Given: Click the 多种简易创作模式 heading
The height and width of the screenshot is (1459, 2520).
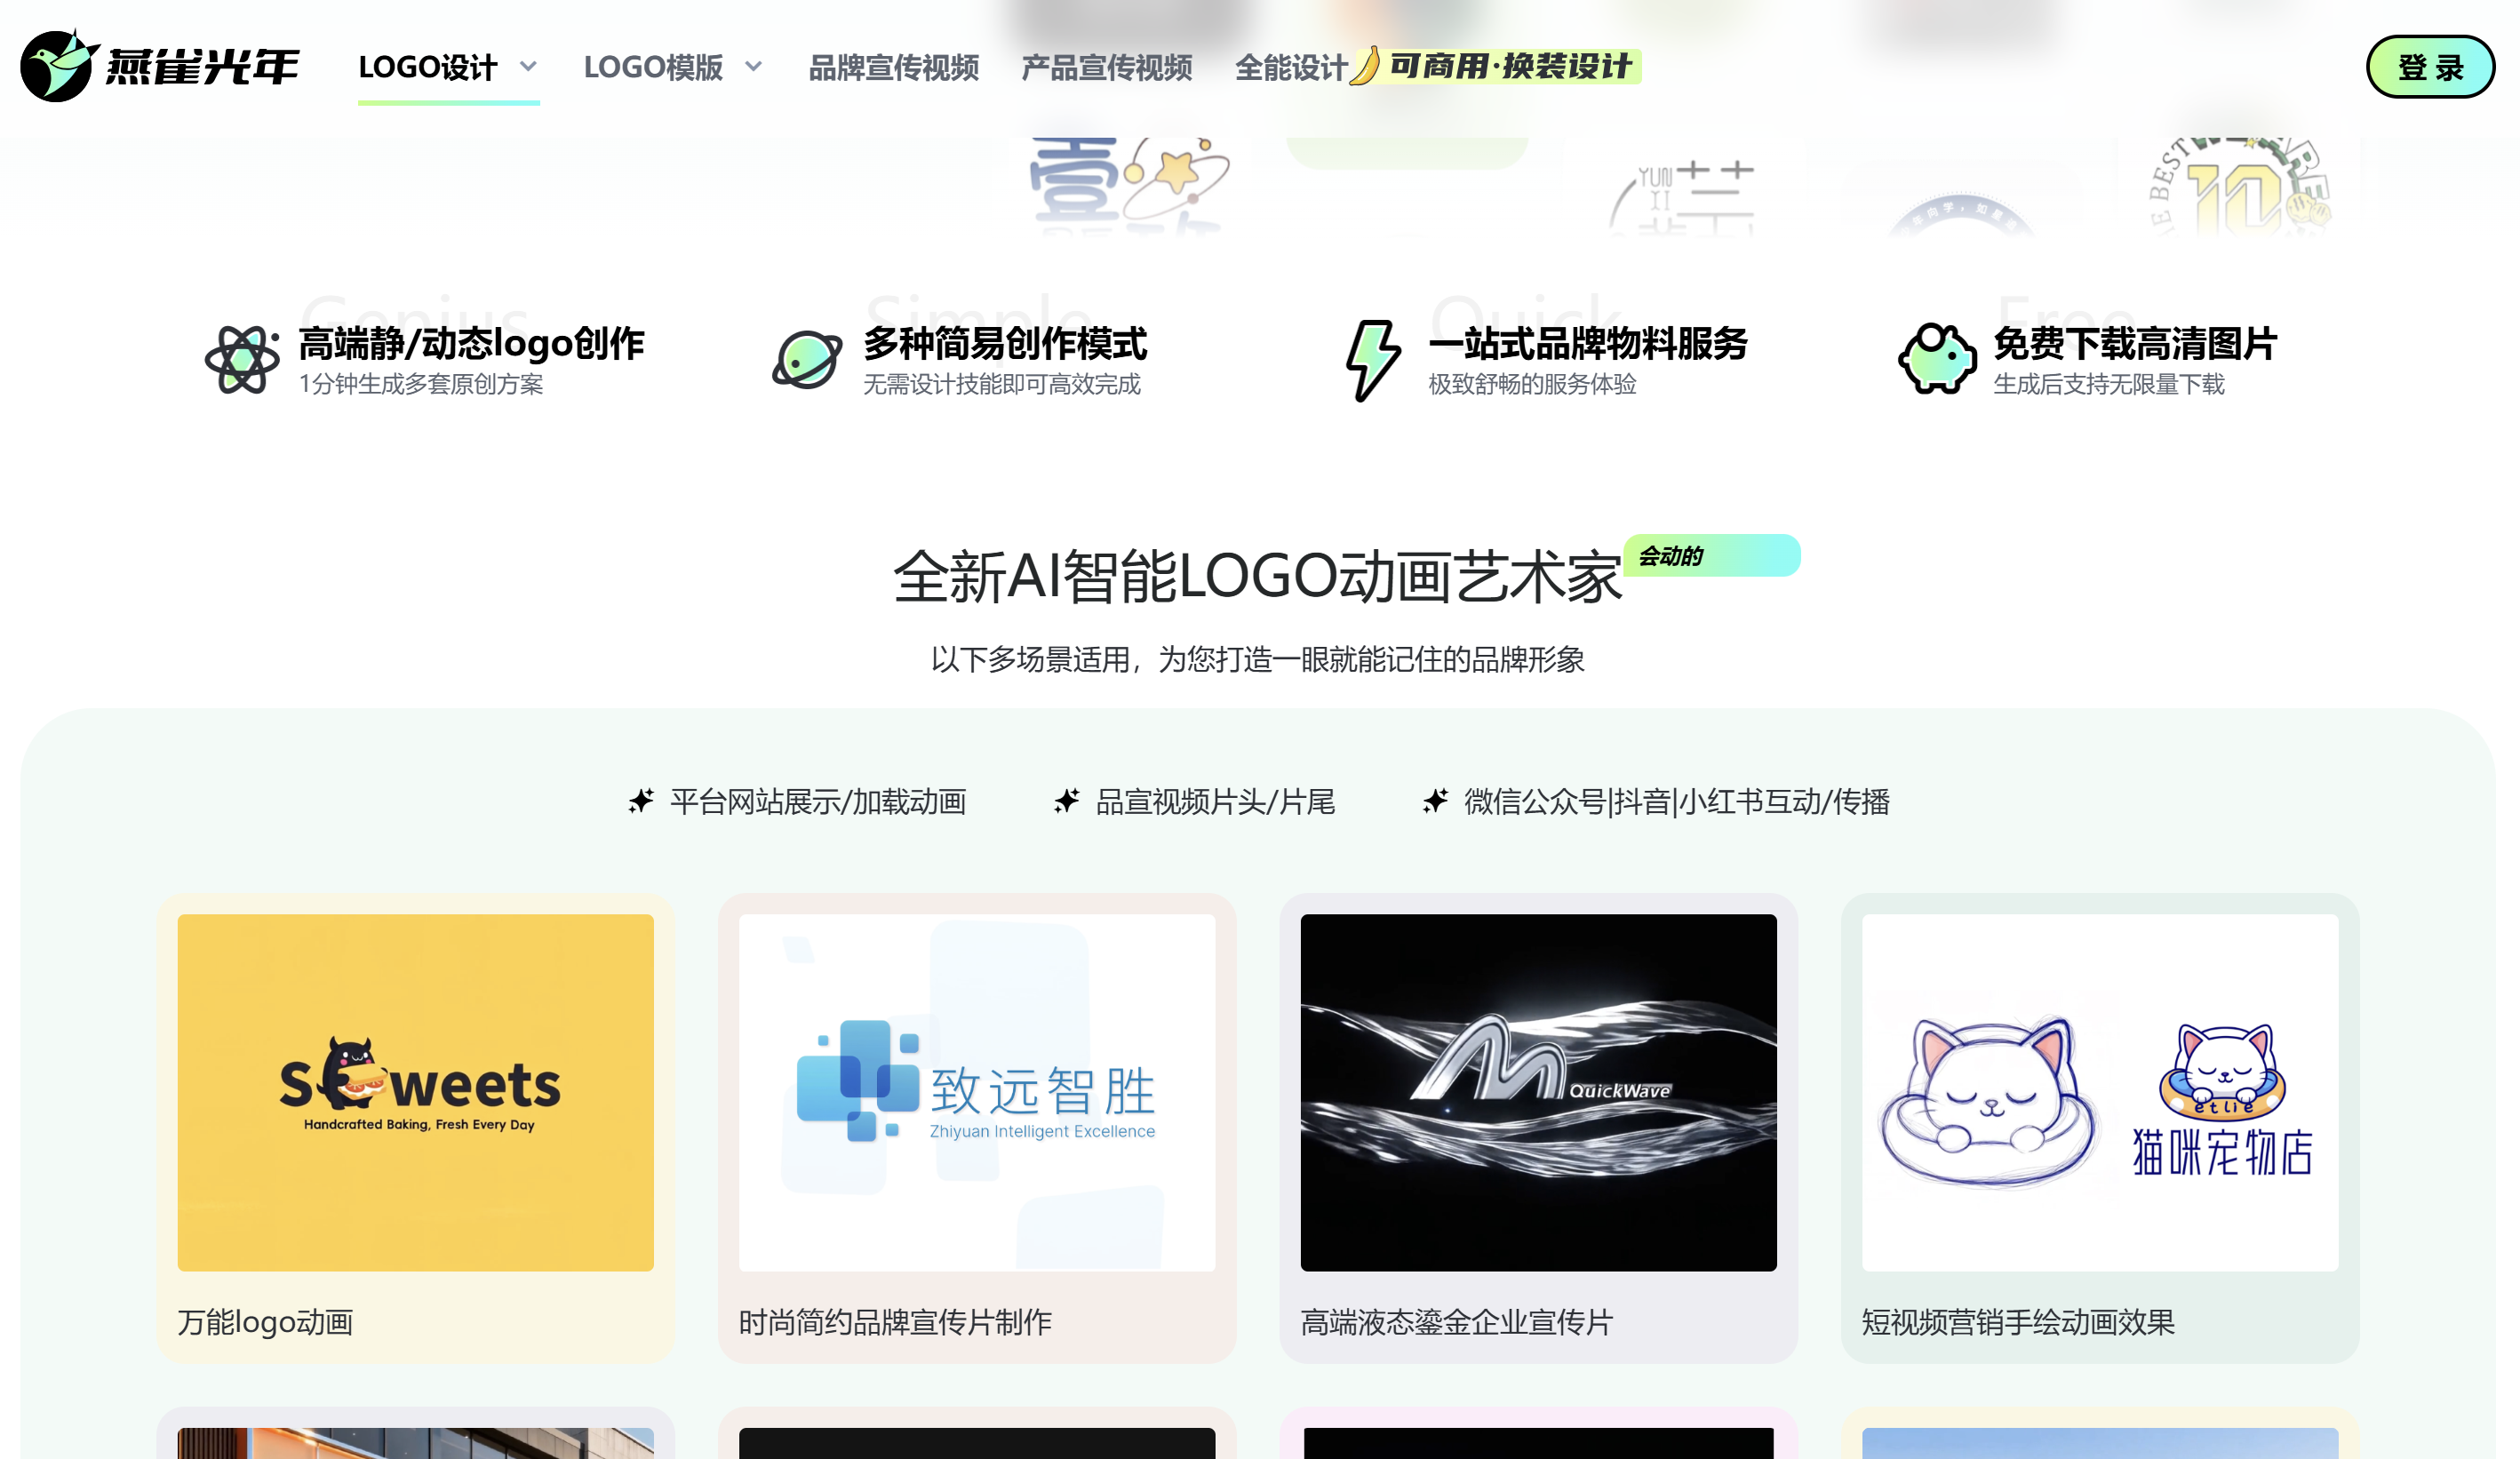Looking at the screenshot, I should click(1005, 344).
